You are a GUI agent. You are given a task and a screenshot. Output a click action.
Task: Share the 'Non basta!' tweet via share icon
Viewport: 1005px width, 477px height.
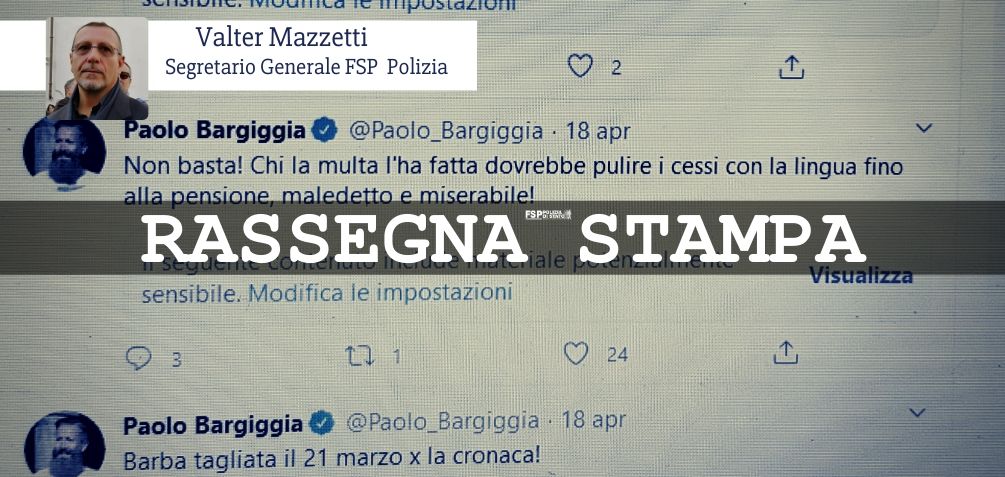(785, 352)
